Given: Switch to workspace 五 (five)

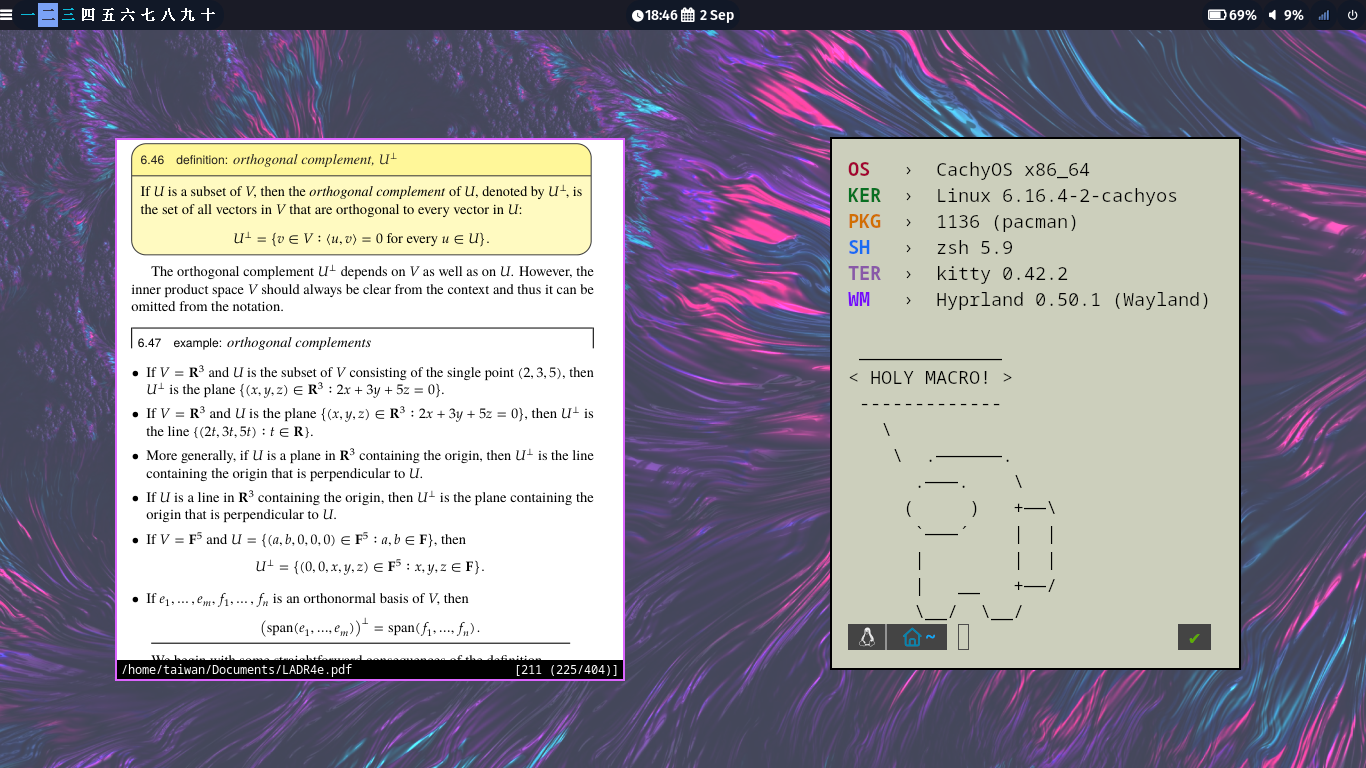Looking at the screenshot, I should pyautogui.click(x=108, y=15).
